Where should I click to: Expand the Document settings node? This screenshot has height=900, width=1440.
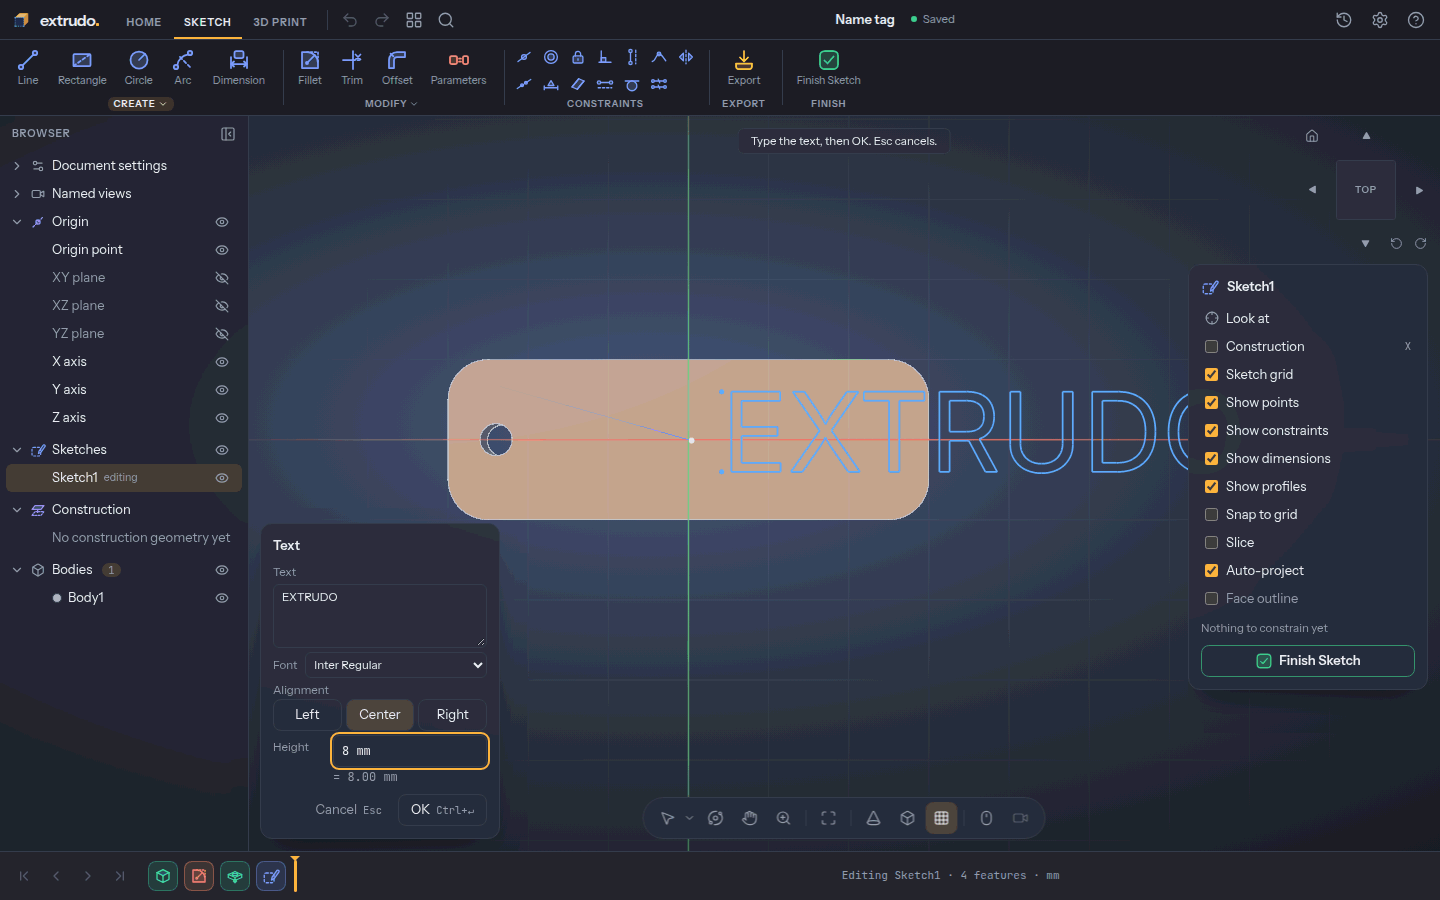click(17, 166)
